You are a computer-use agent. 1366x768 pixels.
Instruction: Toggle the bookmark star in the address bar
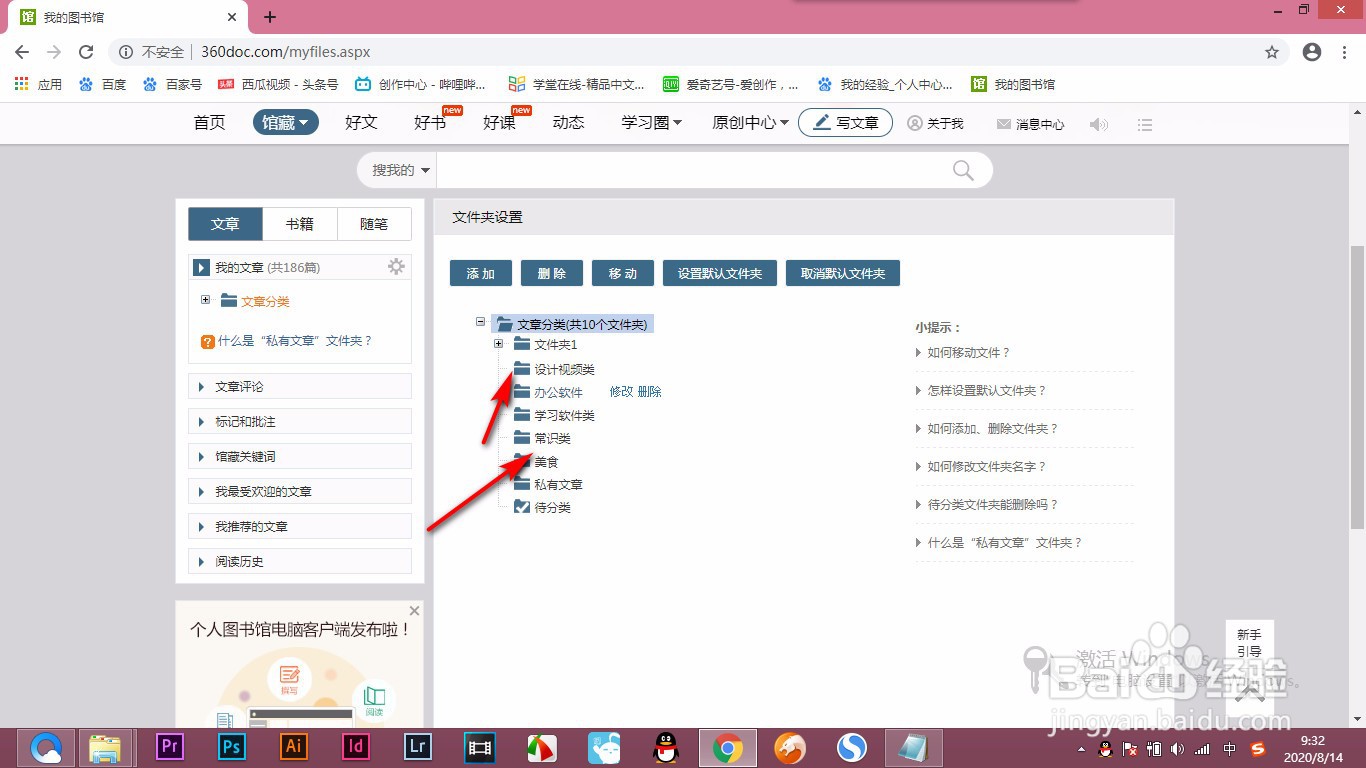[x=1269, y=52]
